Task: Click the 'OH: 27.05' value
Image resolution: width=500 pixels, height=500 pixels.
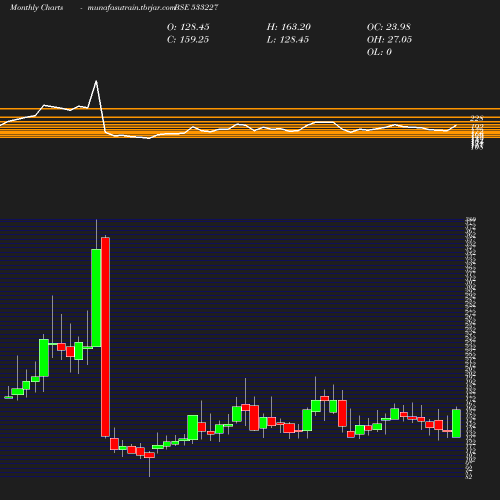Action: (x=389, y=40)
